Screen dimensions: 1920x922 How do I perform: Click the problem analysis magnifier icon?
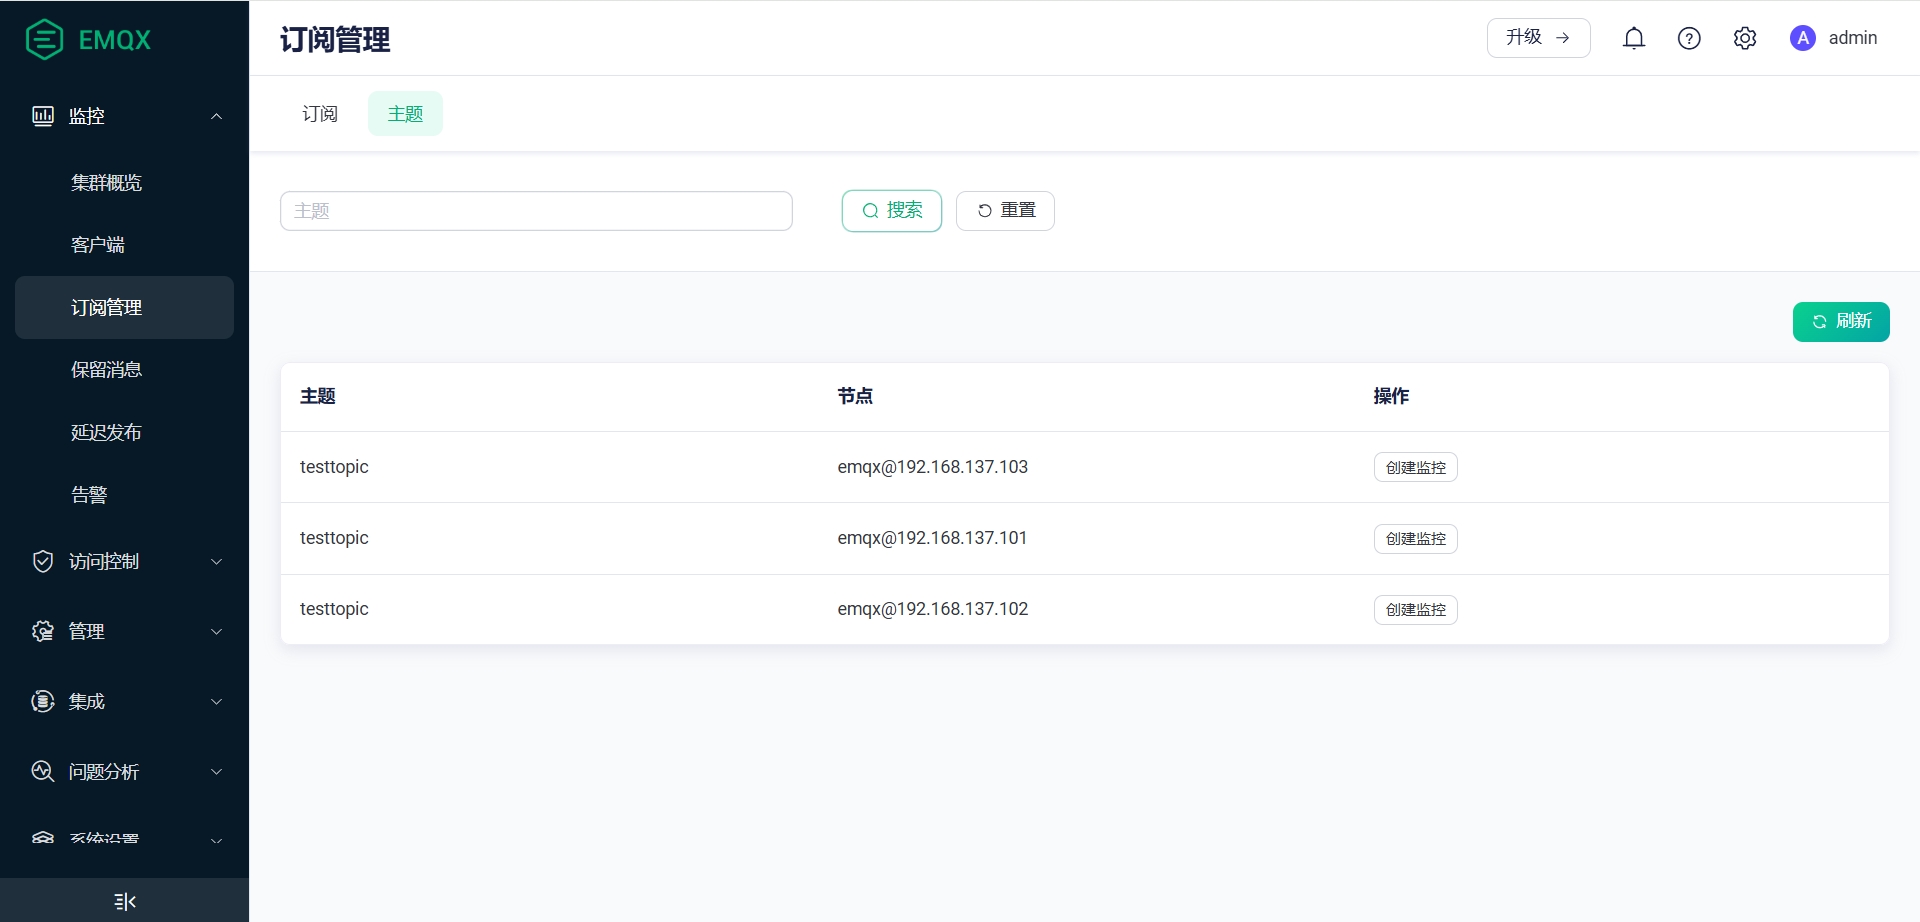pyautogui.click(x=43, y=771)
